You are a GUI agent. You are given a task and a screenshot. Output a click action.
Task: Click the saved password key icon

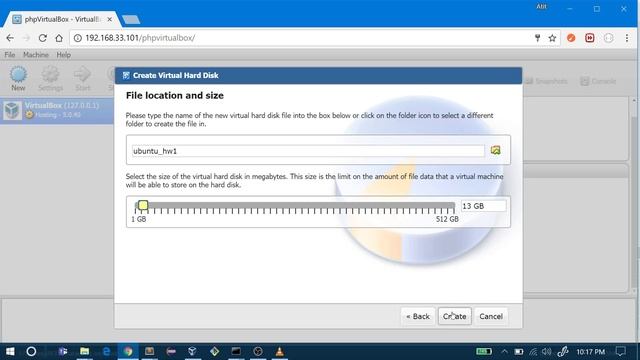click(x=538, y=38)
